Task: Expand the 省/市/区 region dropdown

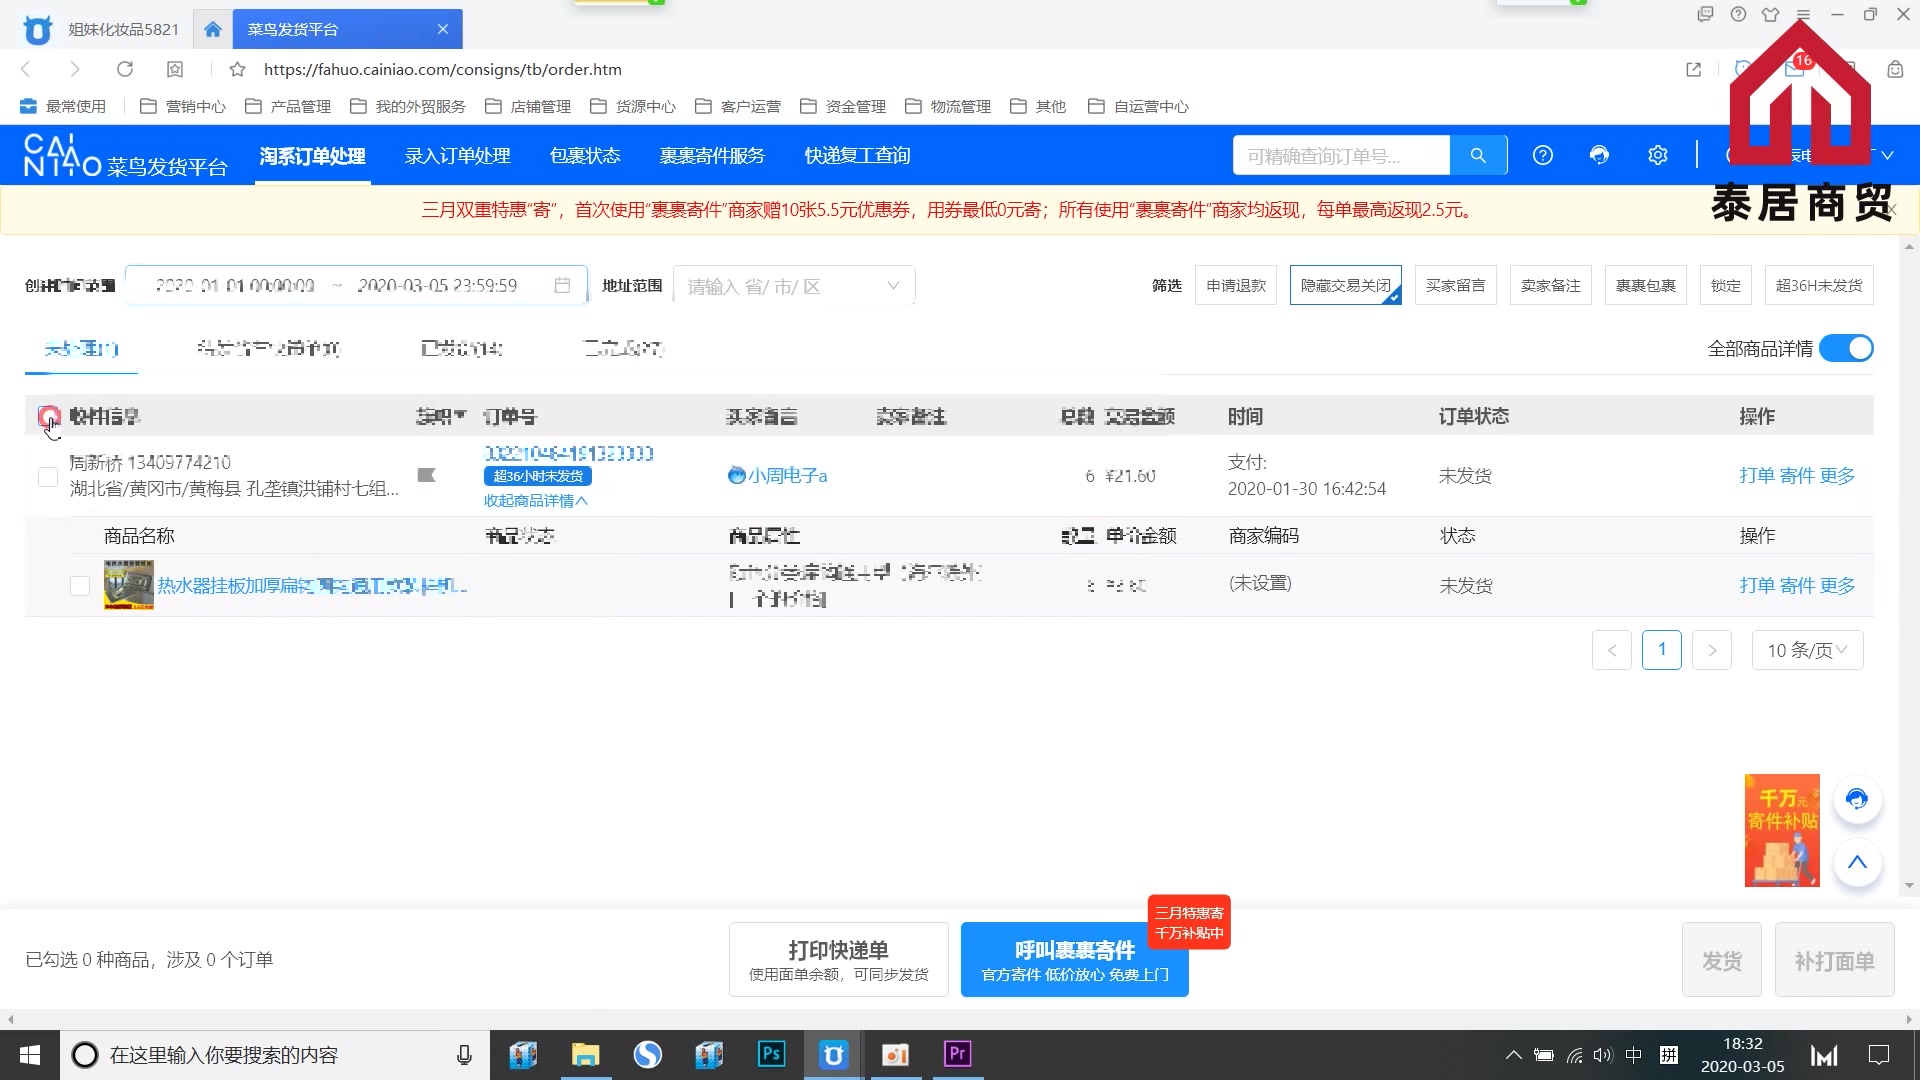Action: 893,285
